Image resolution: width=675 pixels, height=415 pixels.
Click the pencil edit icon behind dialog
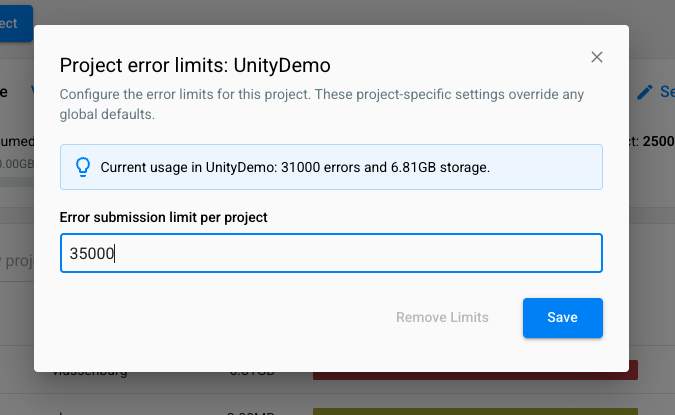(647, 92)
